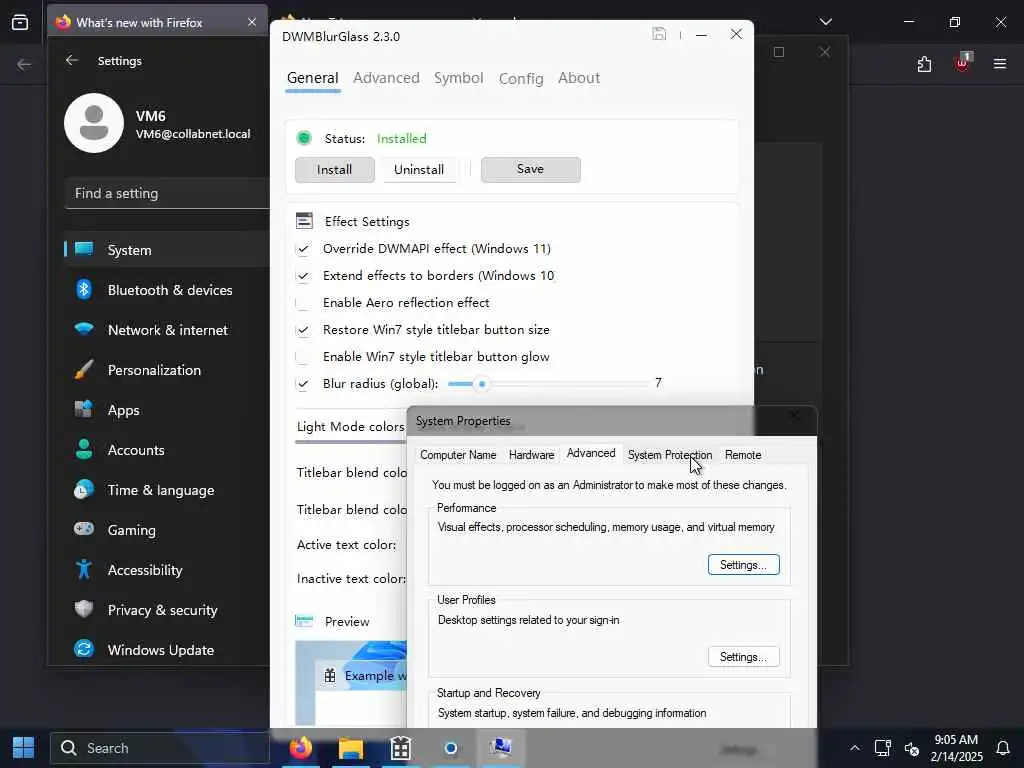Select the What's new with Firefox tab
The width and height of the screenshot is (1024, 768).
point(157,22)
